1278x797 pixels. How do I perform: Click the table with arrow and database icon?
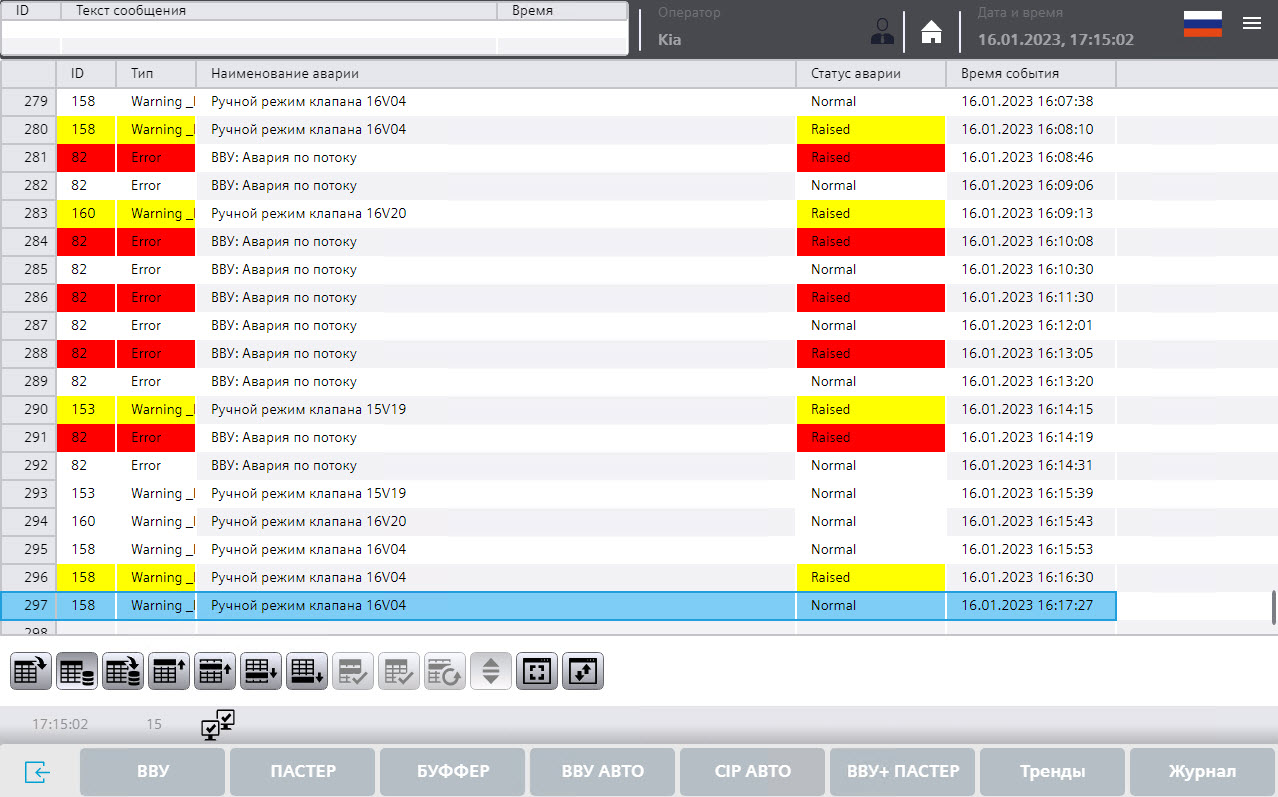123,671
